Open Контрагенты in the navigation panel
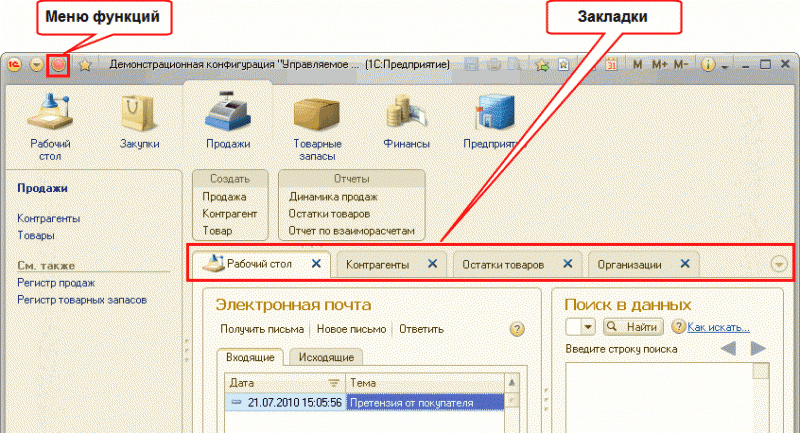800x433 pixels. [x=48, y=218]
